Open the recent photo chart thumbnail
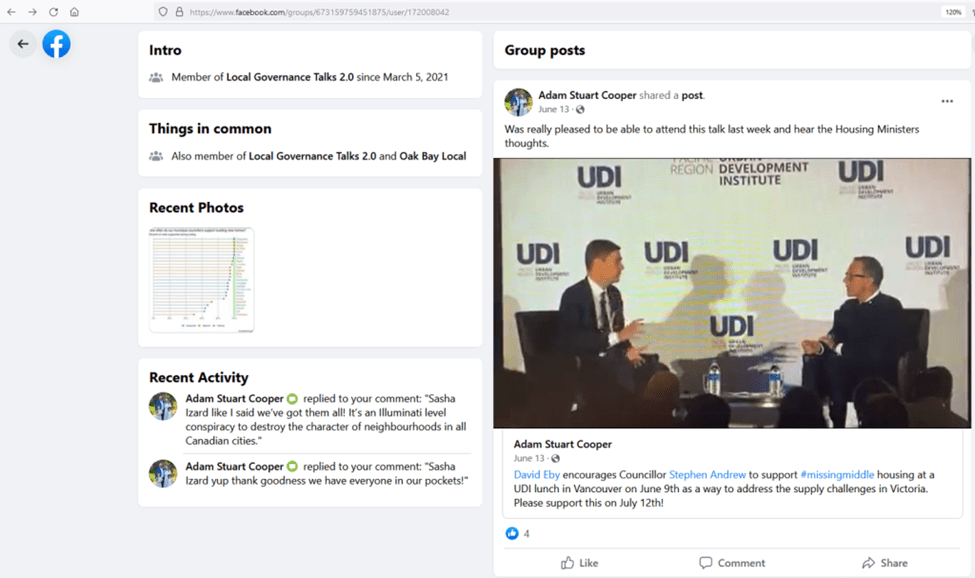 point(201,280)
